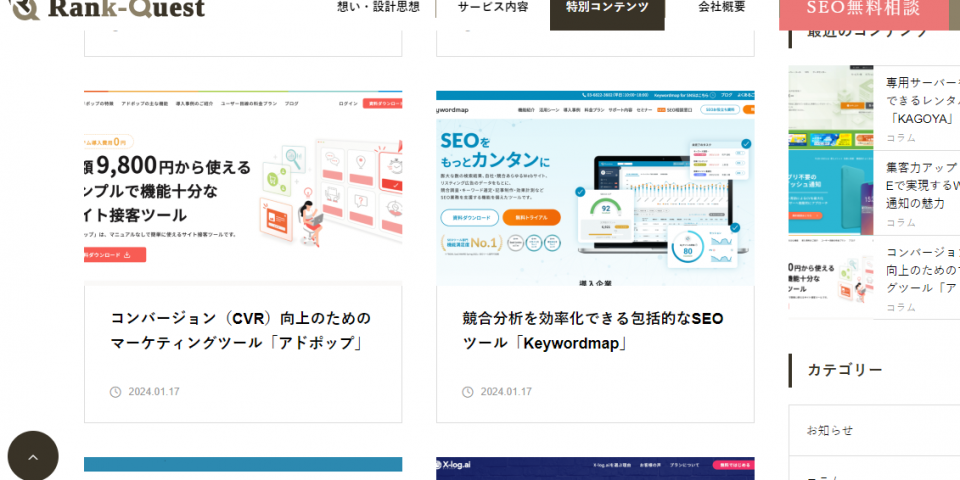The height and width of the screenshot is (480, 960).
Task: Open the X-log.ai article thumbnail
Action: tap(595, 468)
